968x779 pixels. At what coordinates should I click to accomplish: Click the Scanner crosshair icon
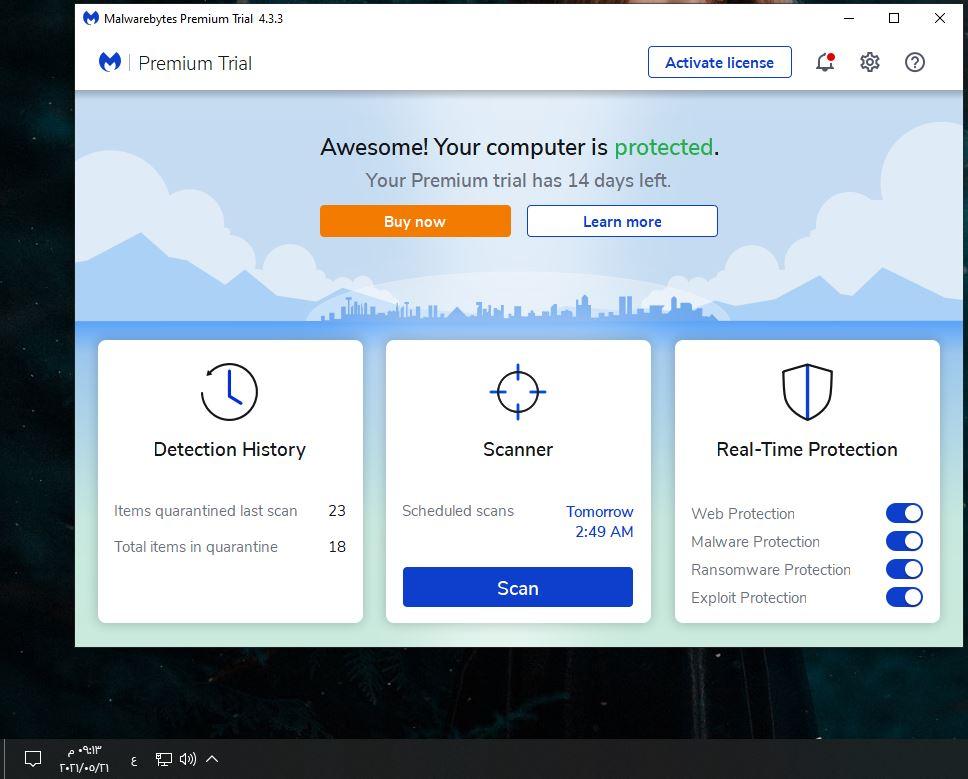point(517,392)
